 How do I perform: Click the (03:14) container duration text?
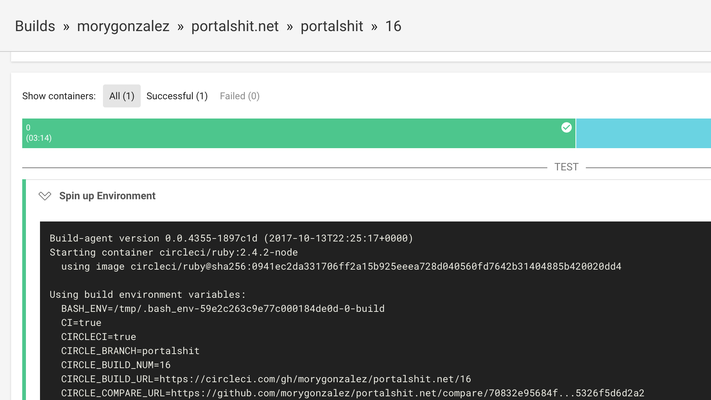click(x=39, y=138)
